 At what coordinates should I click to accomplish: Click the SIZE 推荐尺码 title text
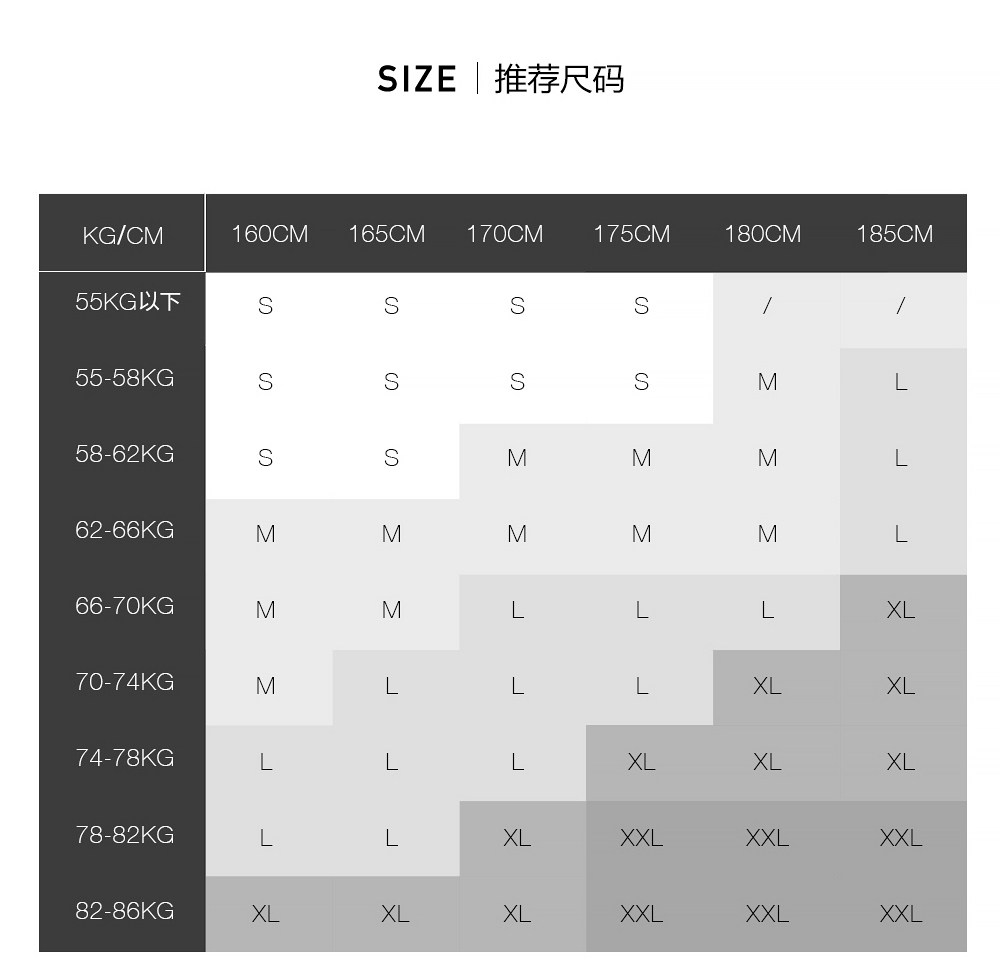[x=500, y=79]
